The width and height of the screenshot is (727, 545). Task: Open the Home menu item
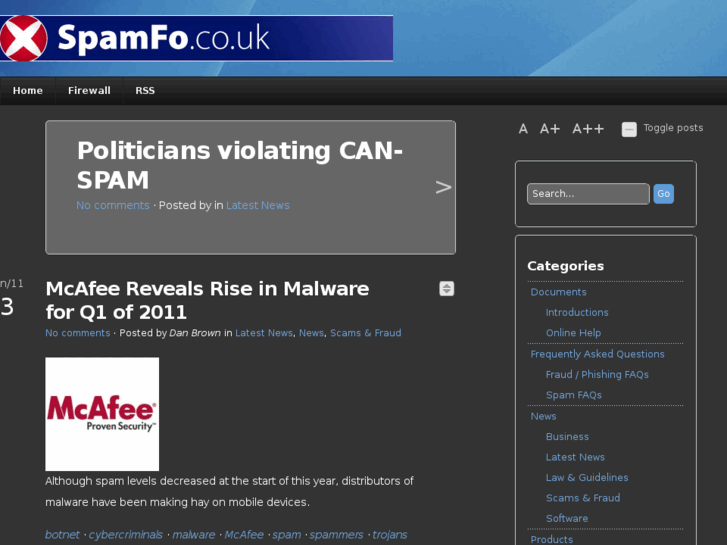click(x=28, y=90)
